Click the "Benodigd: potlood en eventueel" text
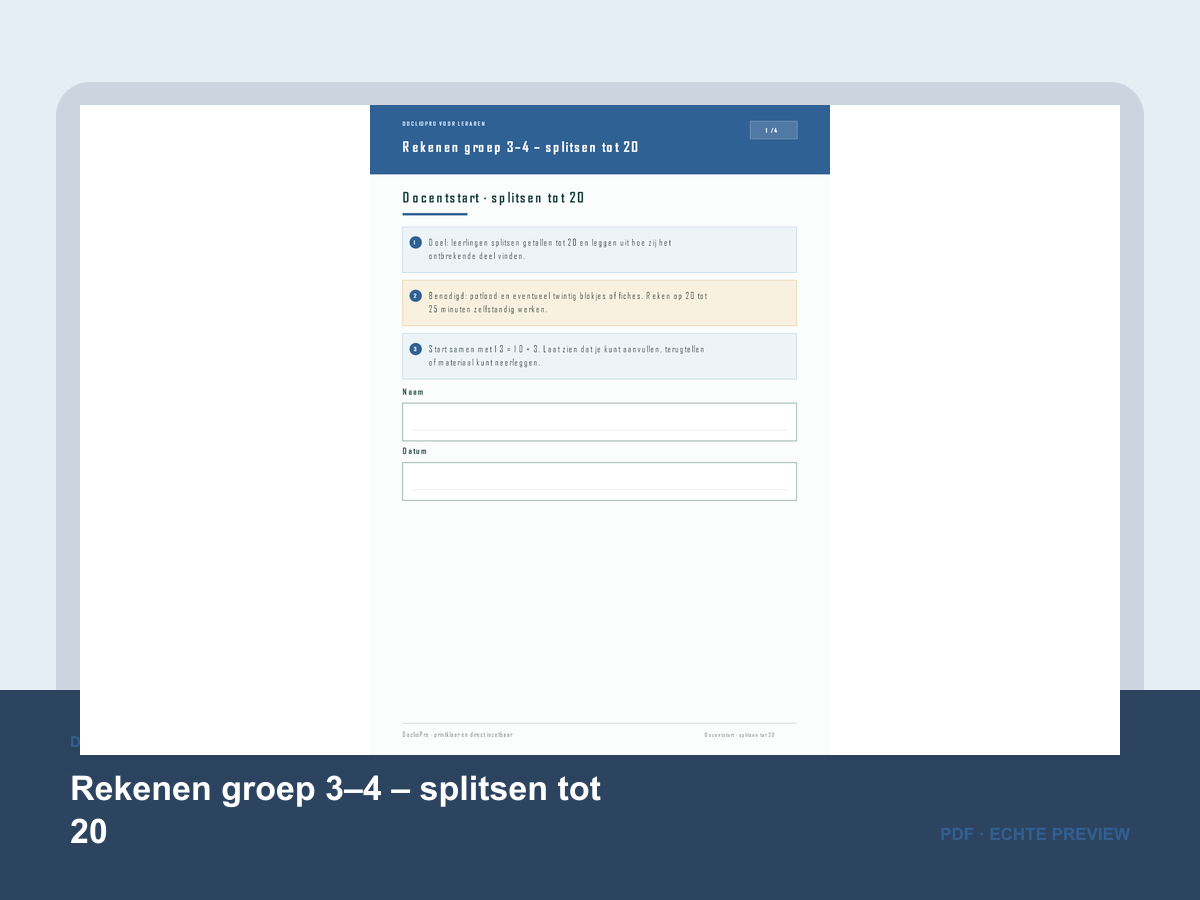 pyautogui.click(x=568, y=303)
